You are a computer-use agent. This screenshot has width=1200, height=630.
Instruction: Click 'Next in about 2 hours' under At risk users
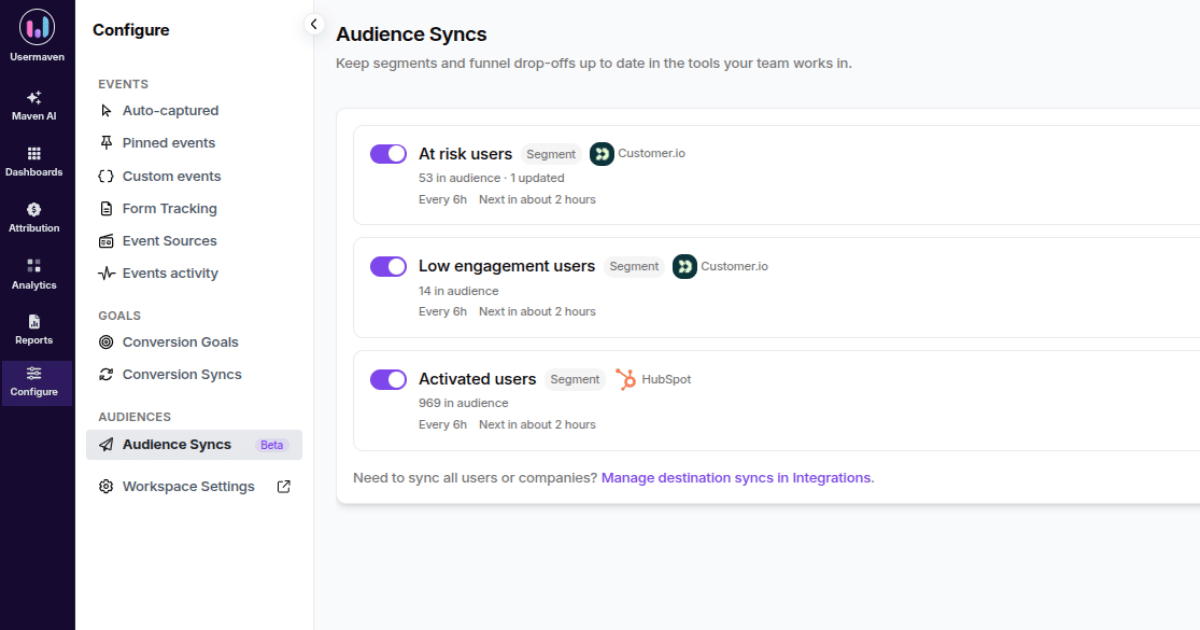tap(537, 199)
